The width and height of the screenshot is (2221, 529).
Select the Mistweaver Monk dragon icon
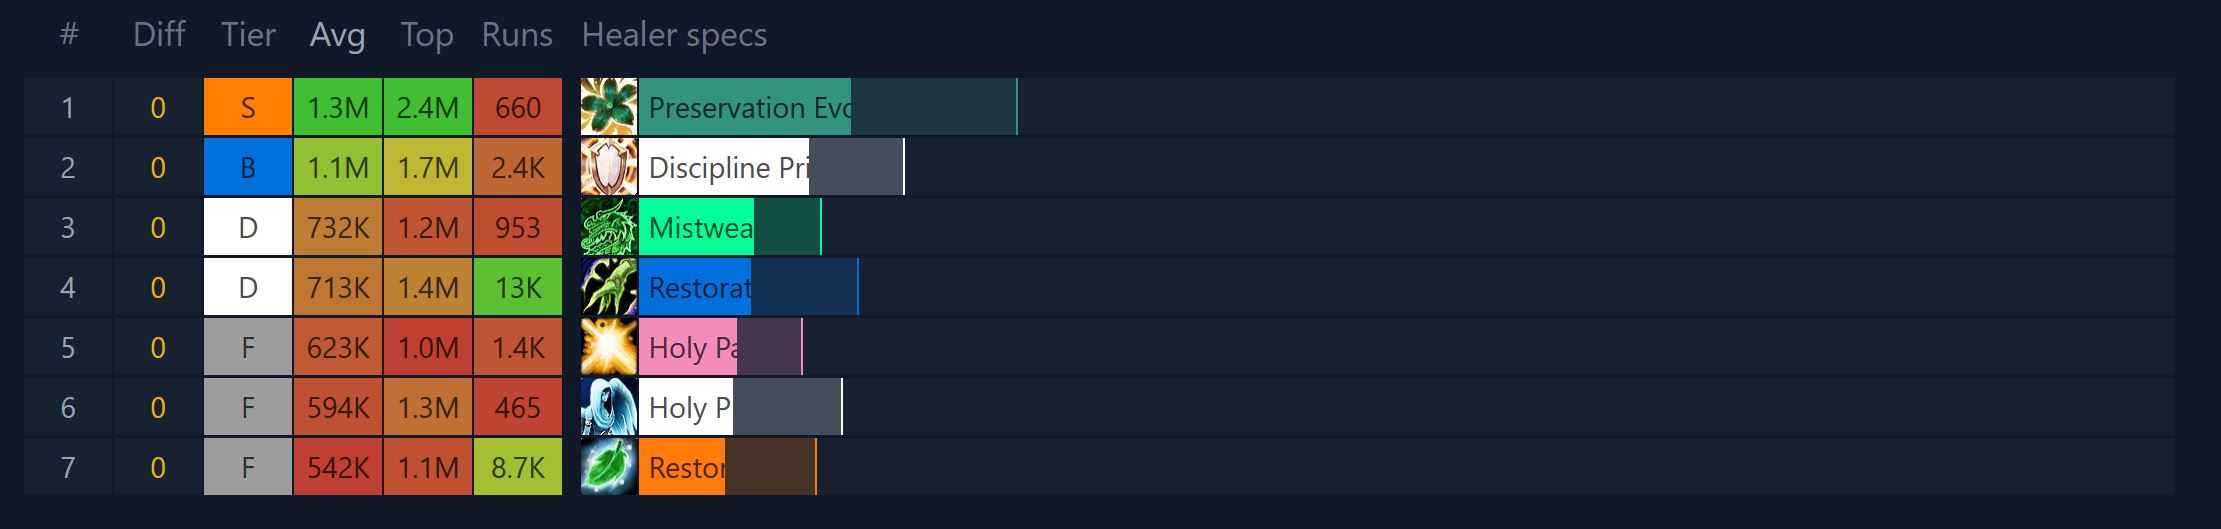coord(608,227)
